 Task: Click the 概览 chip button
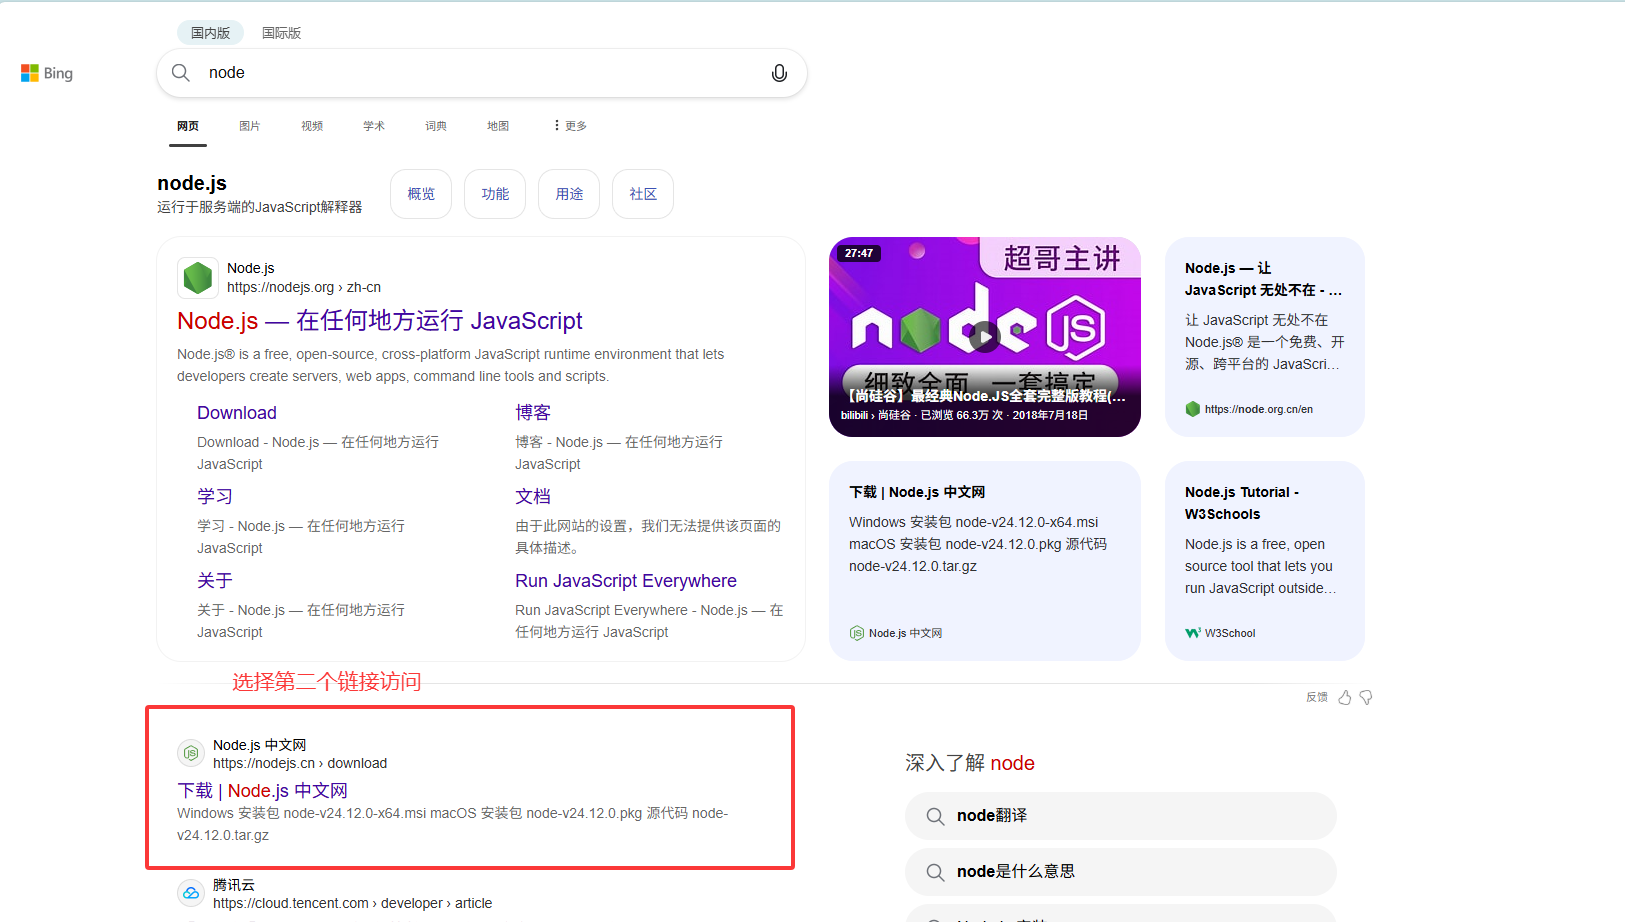(x=421, y=194)
